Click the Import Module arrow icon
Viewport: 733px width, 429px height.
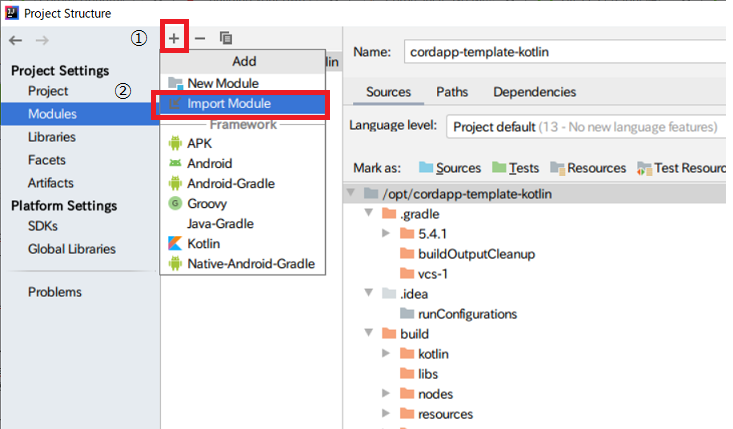pos(175,103)
